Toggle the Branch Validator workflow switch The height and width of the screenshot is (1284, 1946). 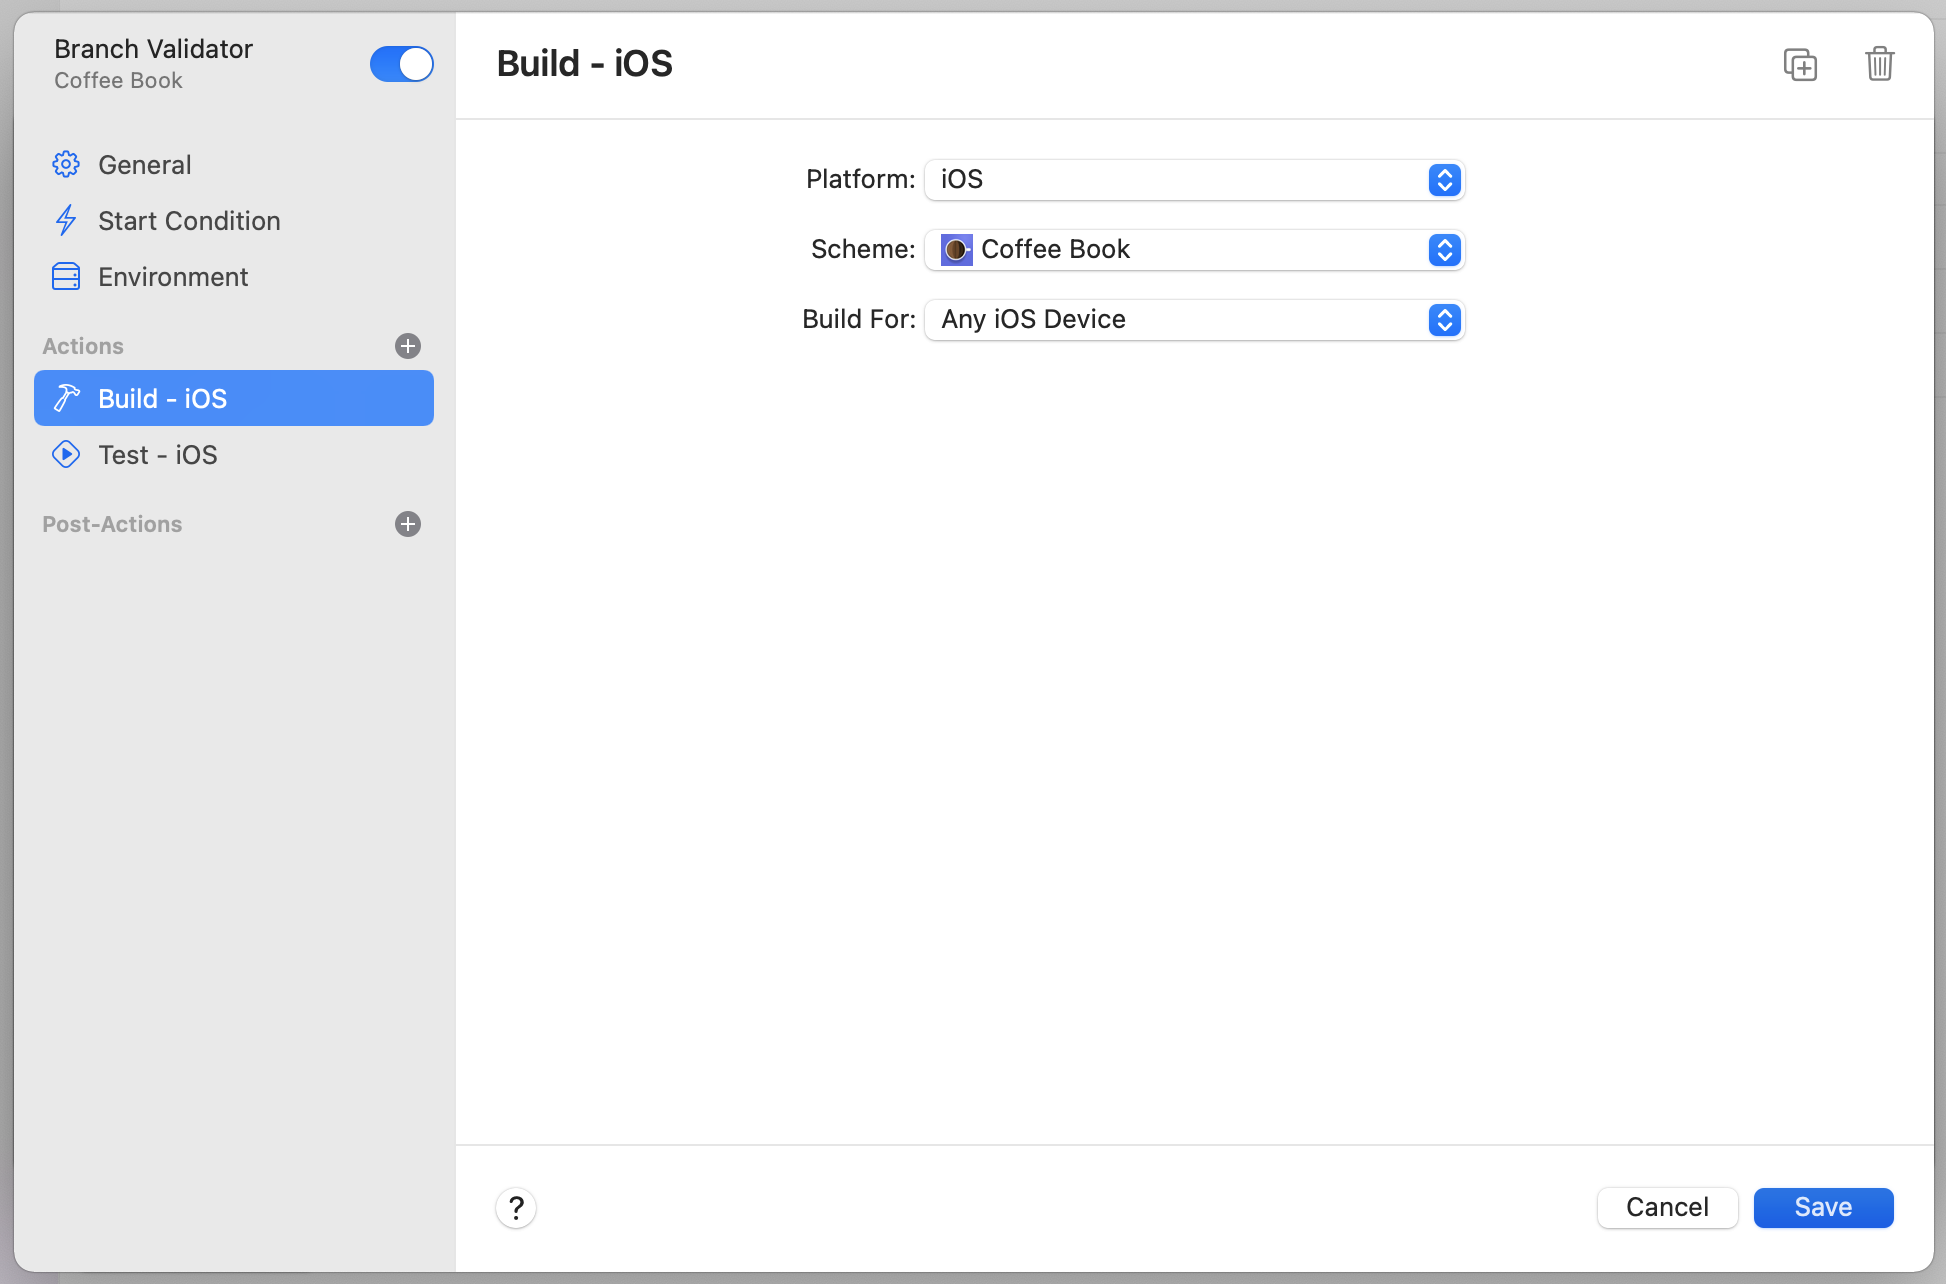(x=401, y=64)
